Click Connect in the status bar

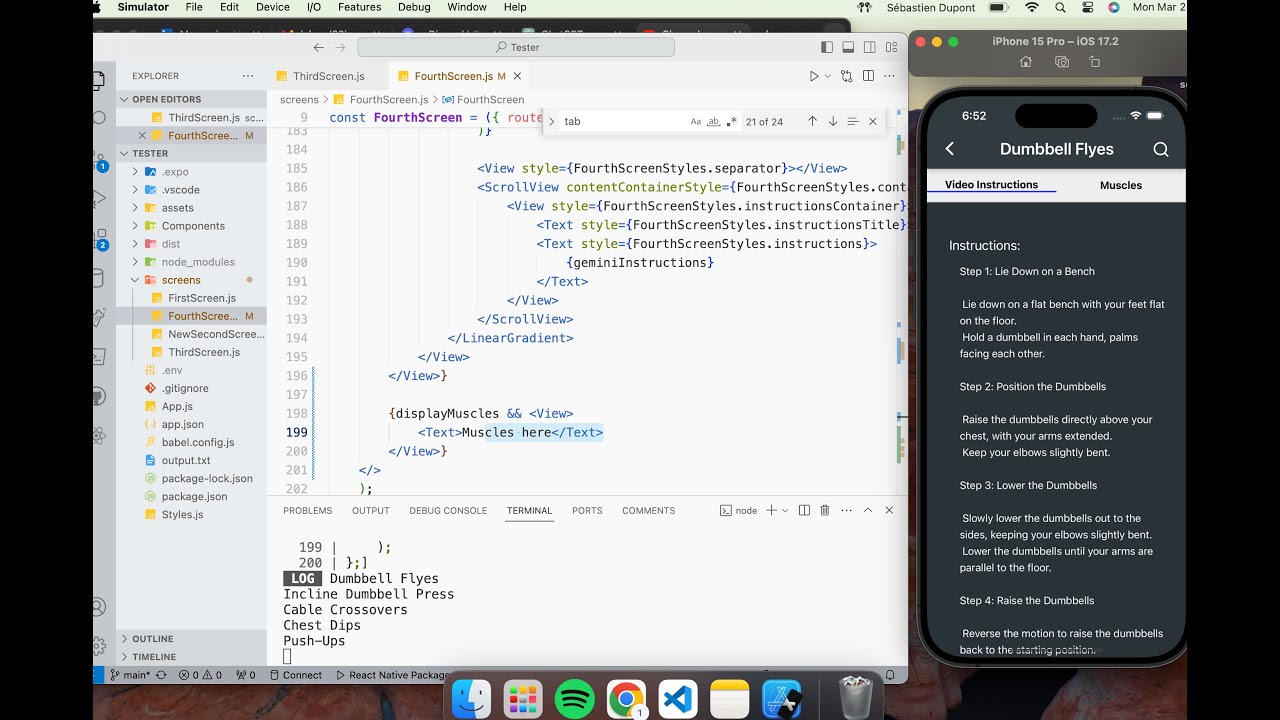[295, 675]
